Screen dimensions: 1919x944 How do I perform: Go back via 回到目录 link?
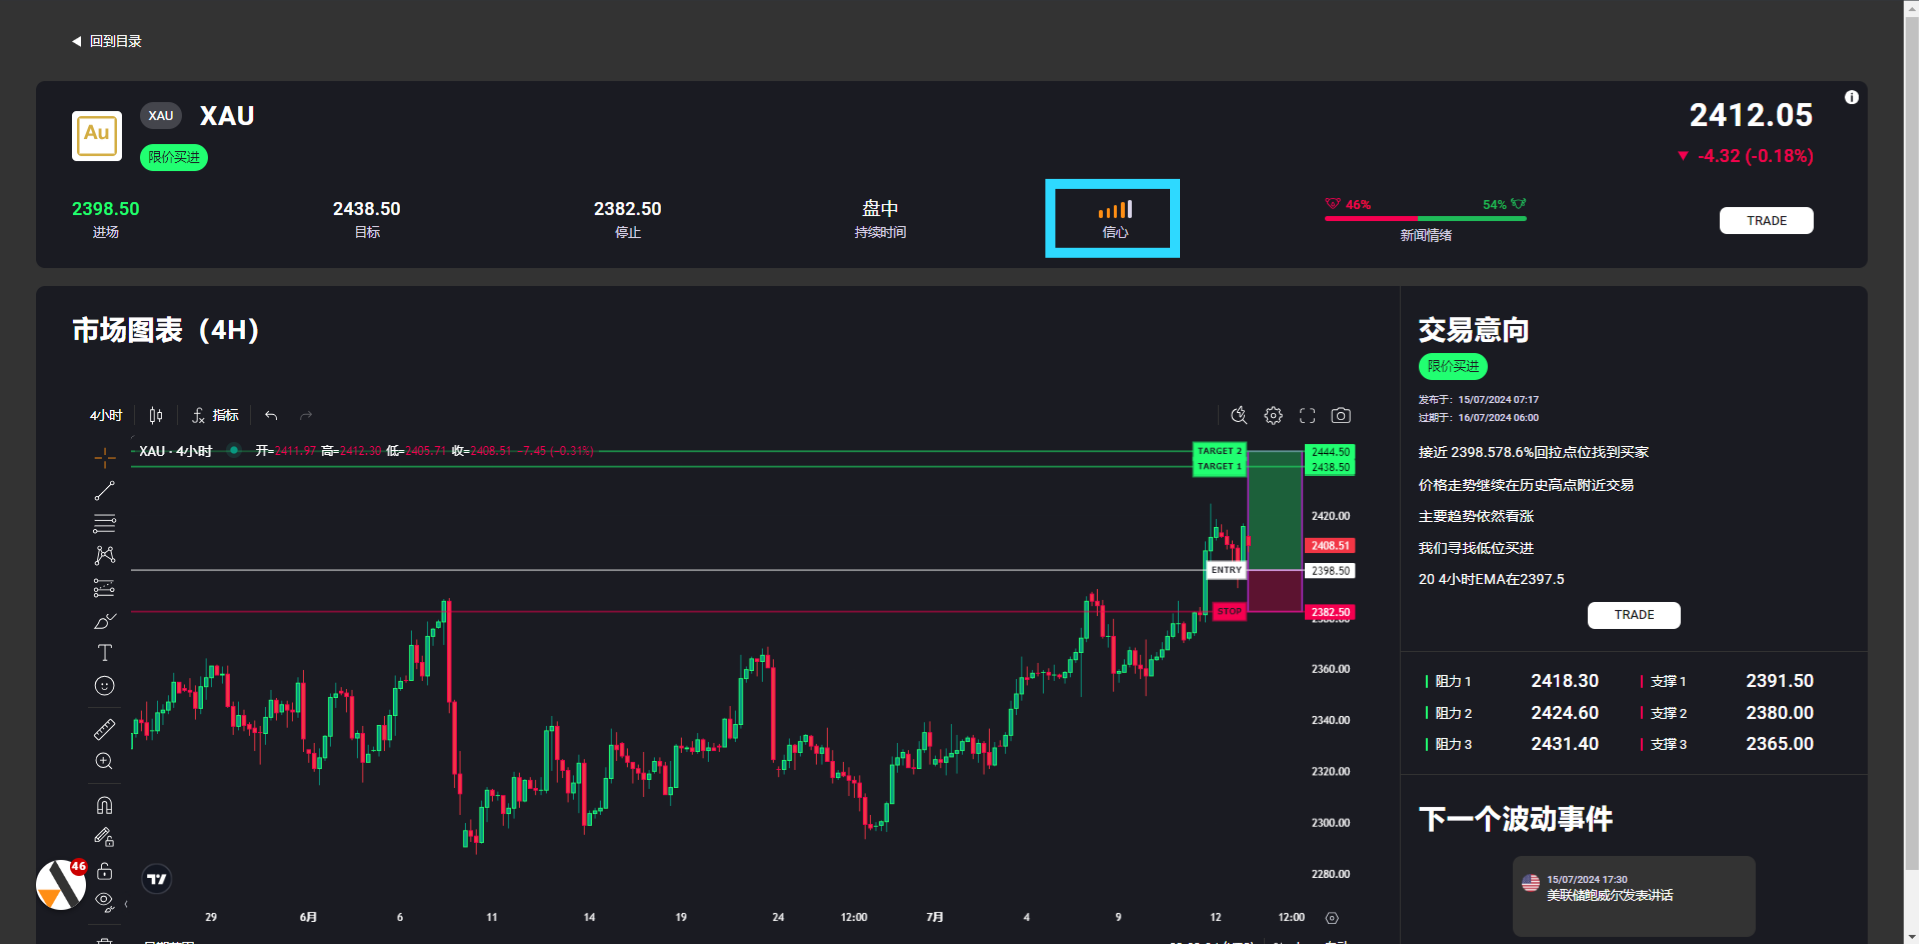point(107,41)
